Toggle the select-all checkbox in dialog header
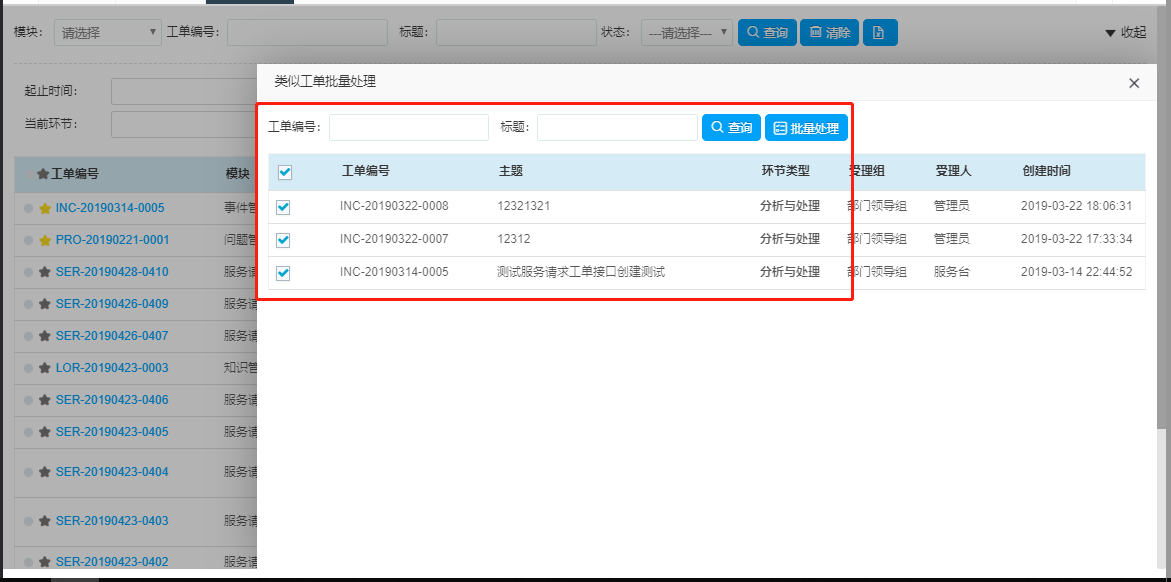The height and width of the screenshot is (582, 1171). pyautogui.click(x=285, y=173)
